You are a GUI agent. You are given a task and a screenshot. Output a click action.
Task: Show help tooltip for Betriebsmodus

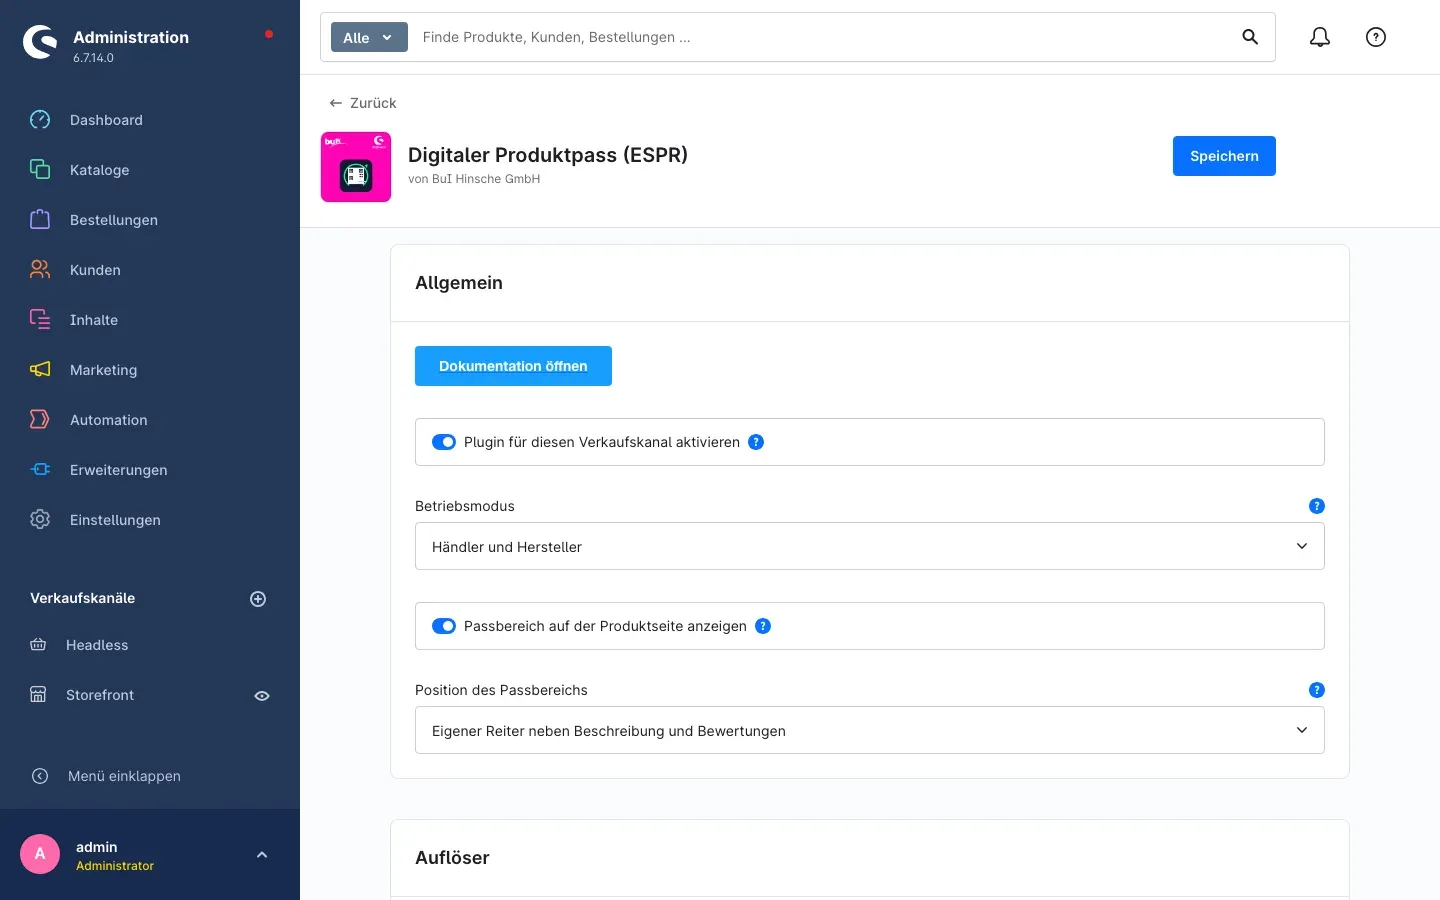pos(1317,506)
